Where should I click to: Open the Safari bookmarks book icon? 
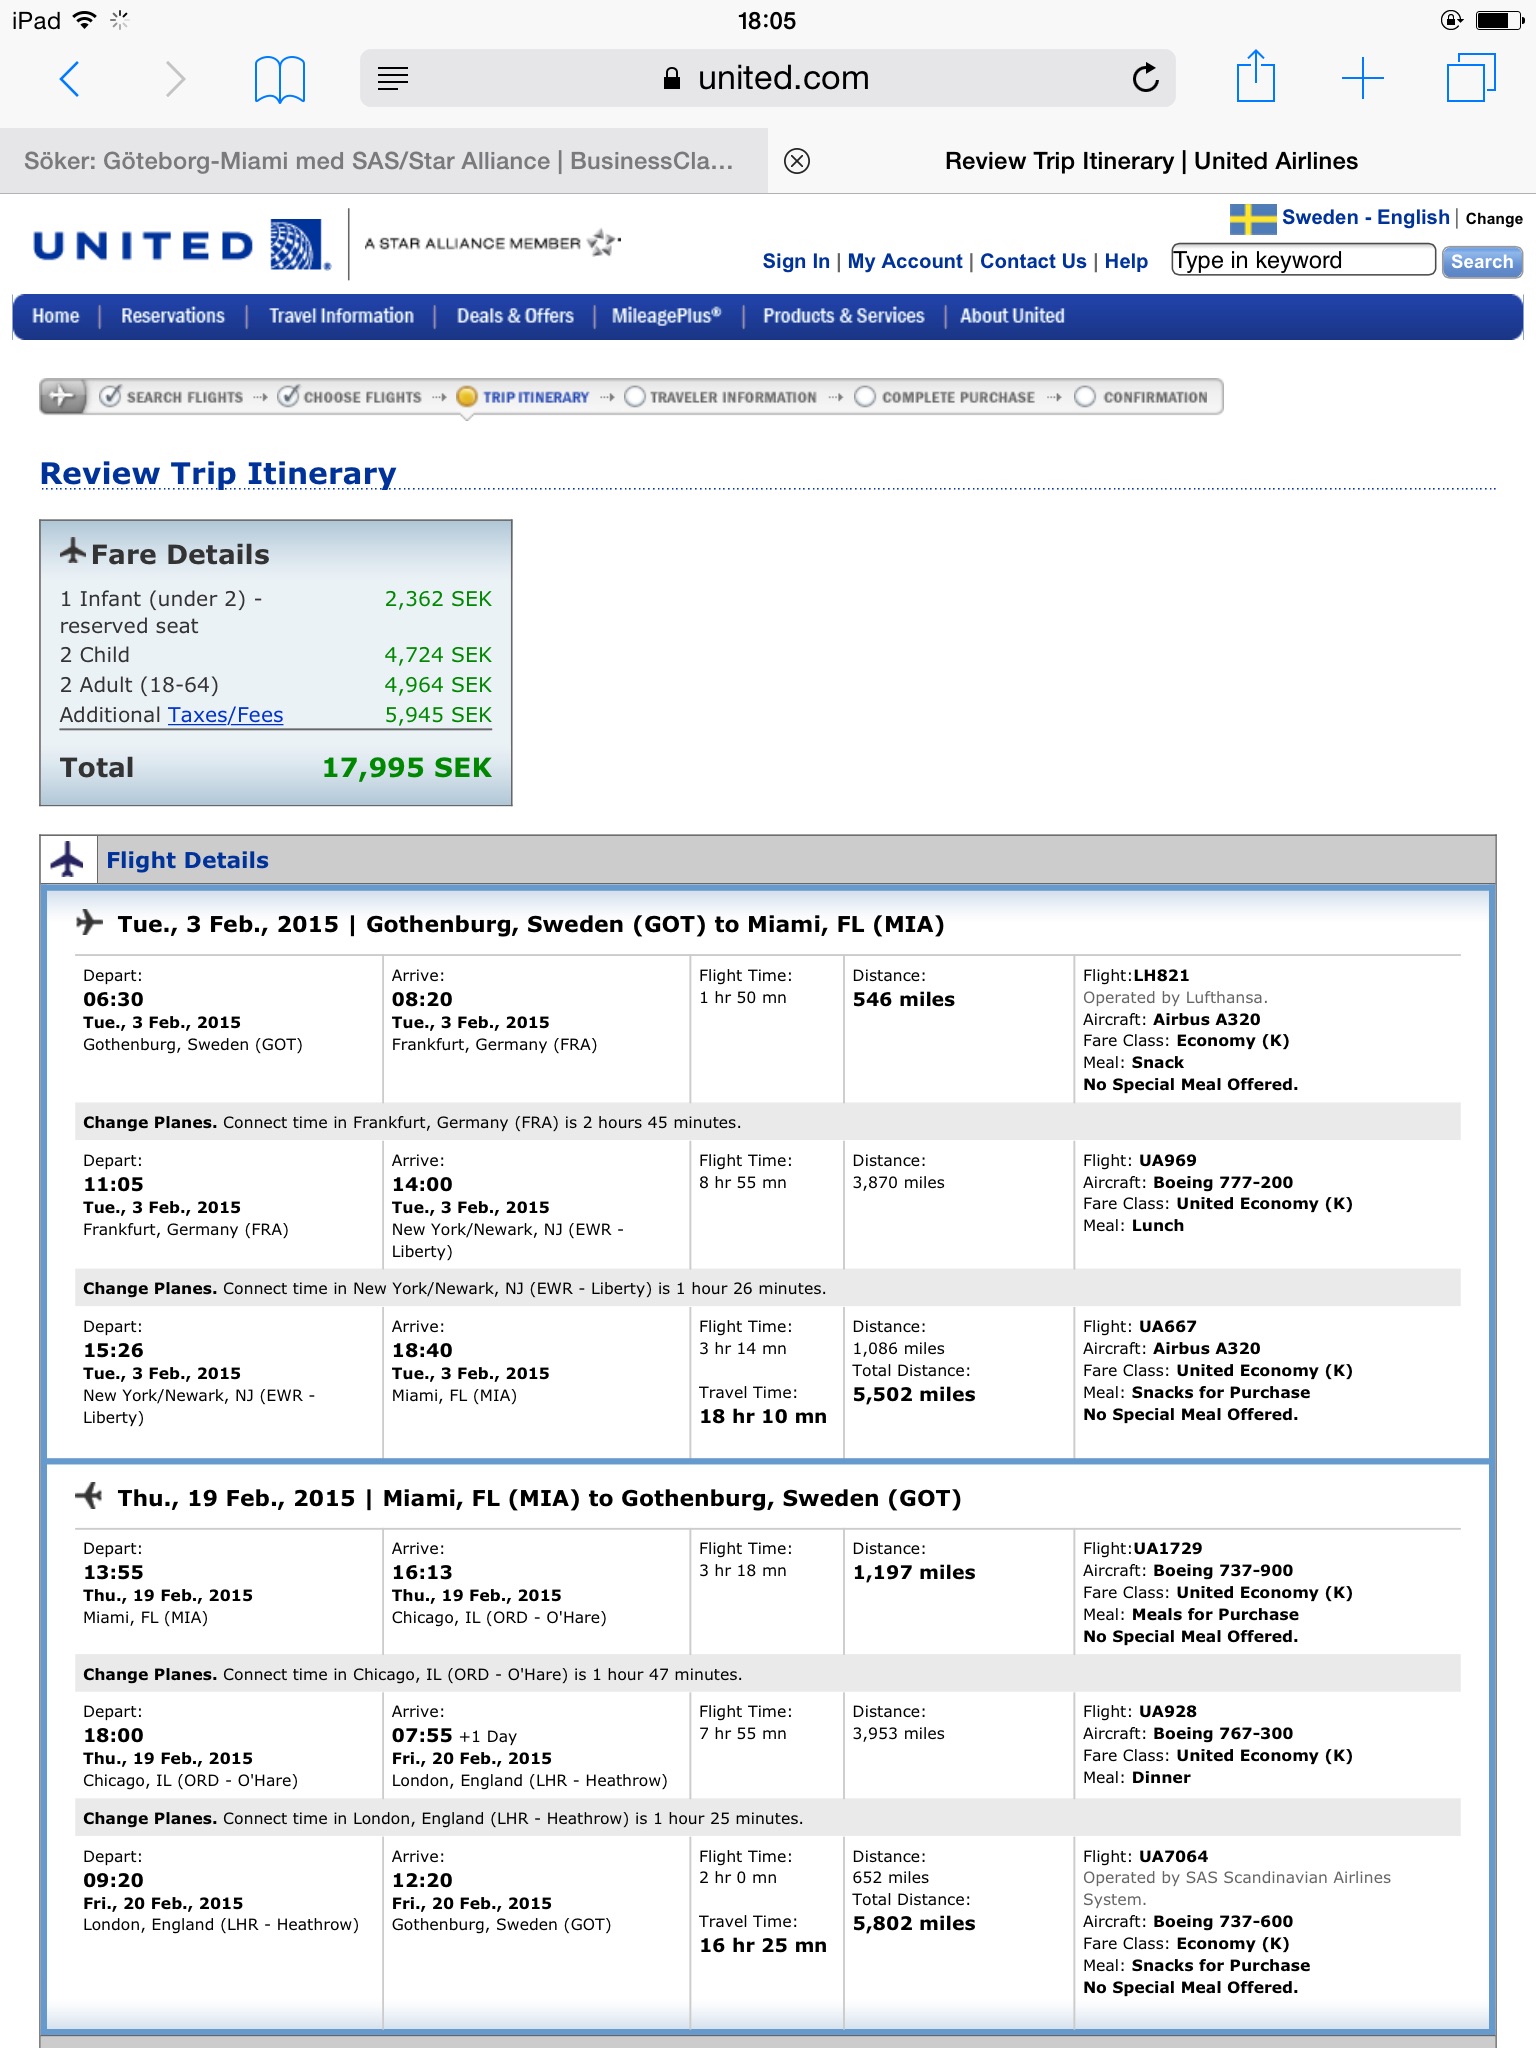(279, 78)
